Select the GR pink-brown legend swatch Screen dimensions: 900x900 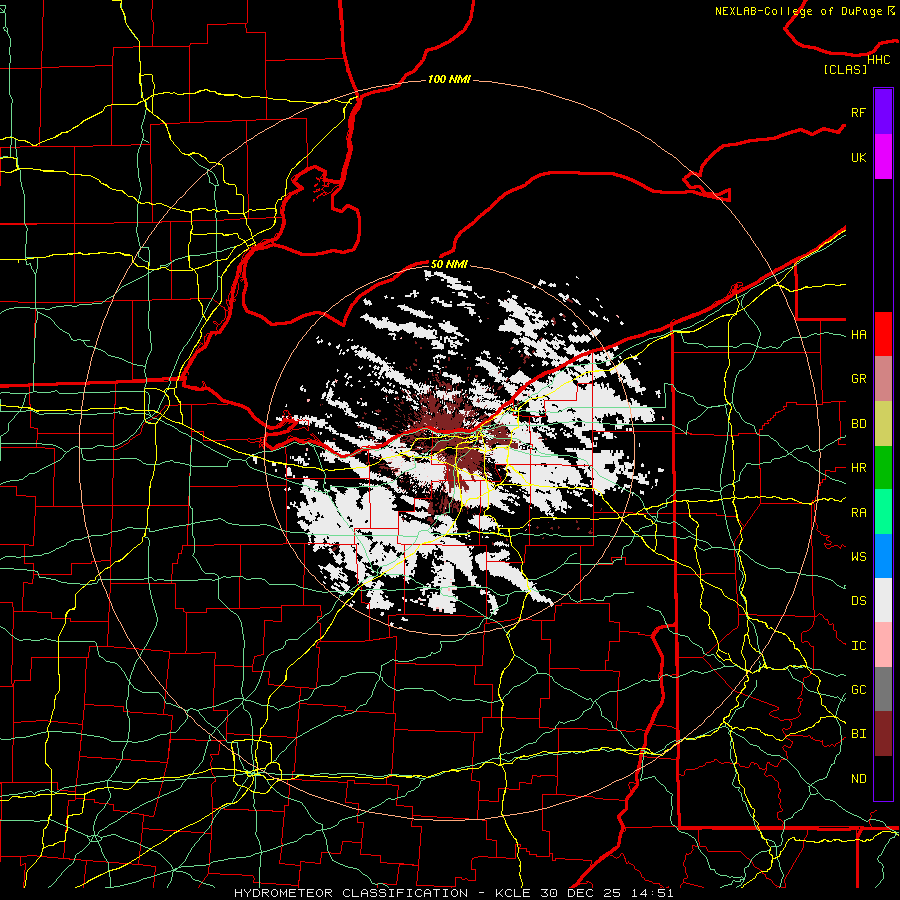pyautogui.click(x=883, y=378)
